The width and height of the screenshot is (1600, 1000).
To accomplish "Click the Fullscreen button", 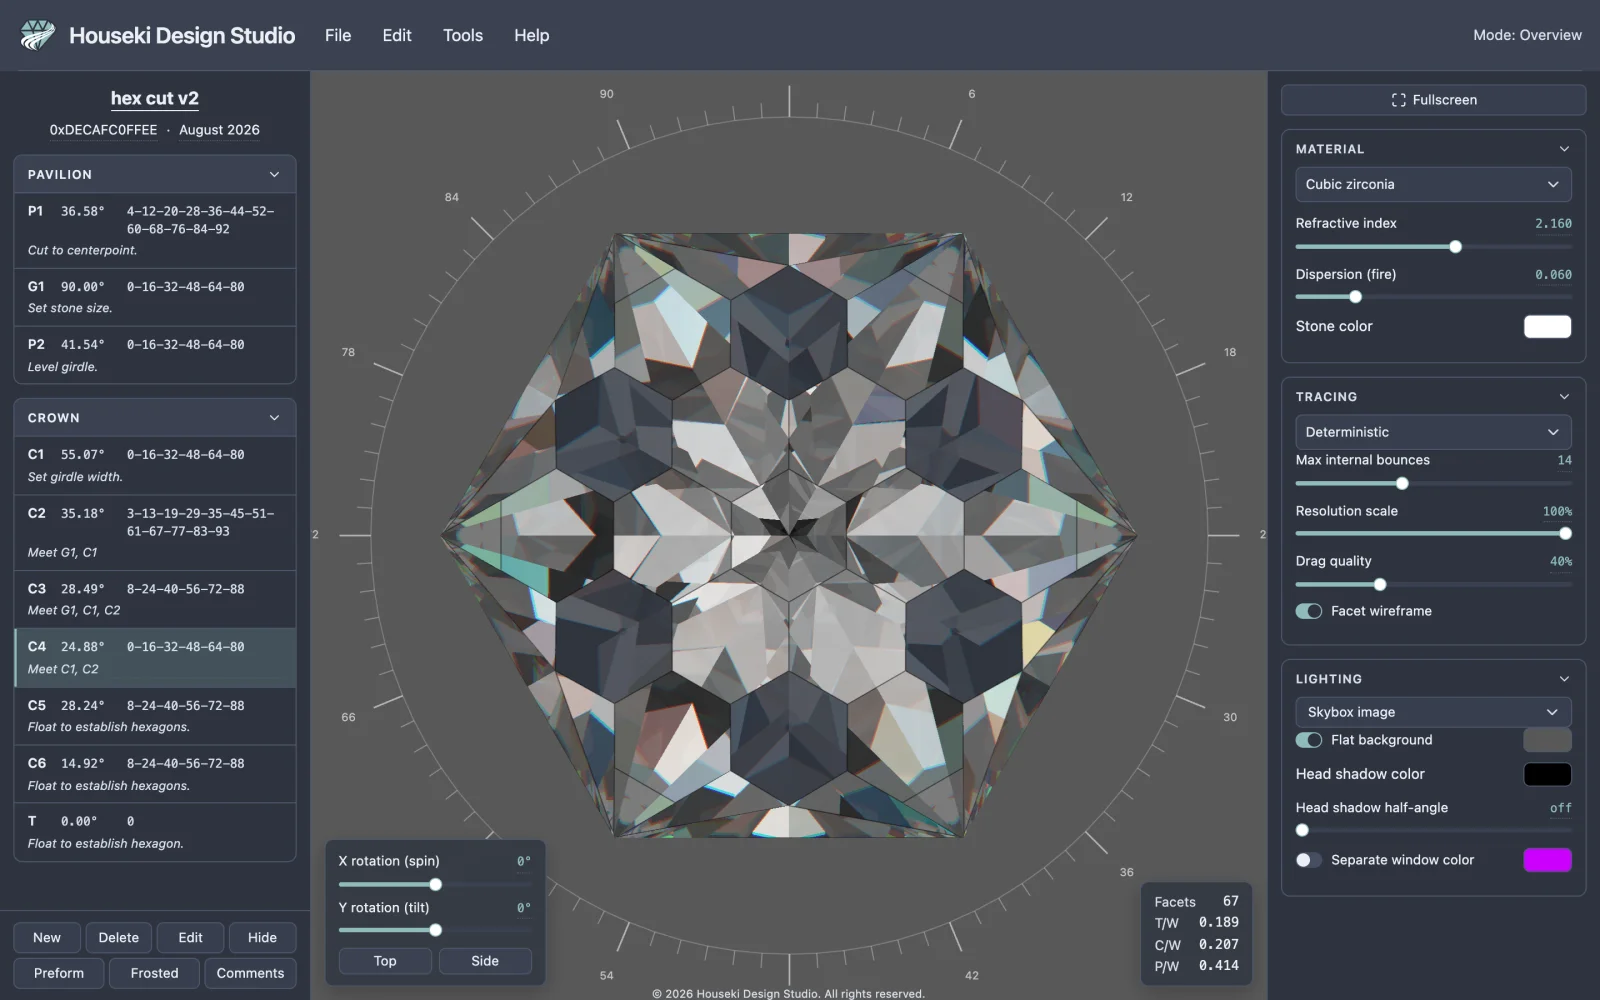I will (x=1433, y=100).
